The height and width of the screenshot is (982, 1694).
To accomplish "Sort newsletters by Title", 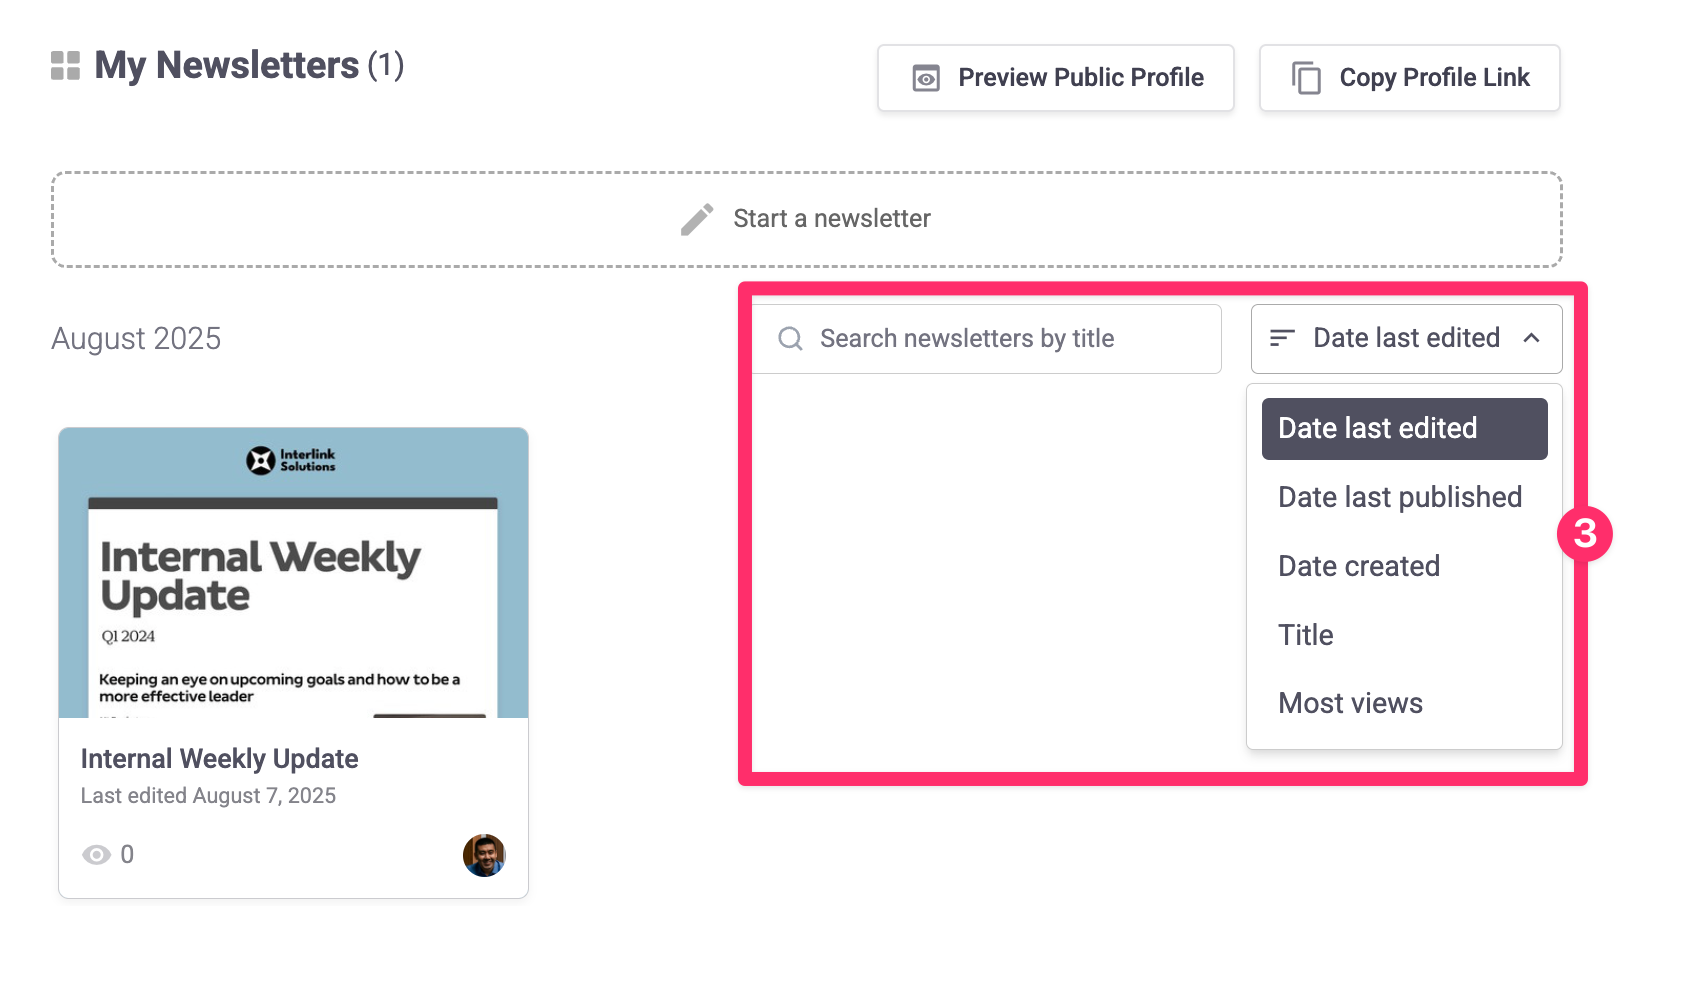I will pos(1306,635).
